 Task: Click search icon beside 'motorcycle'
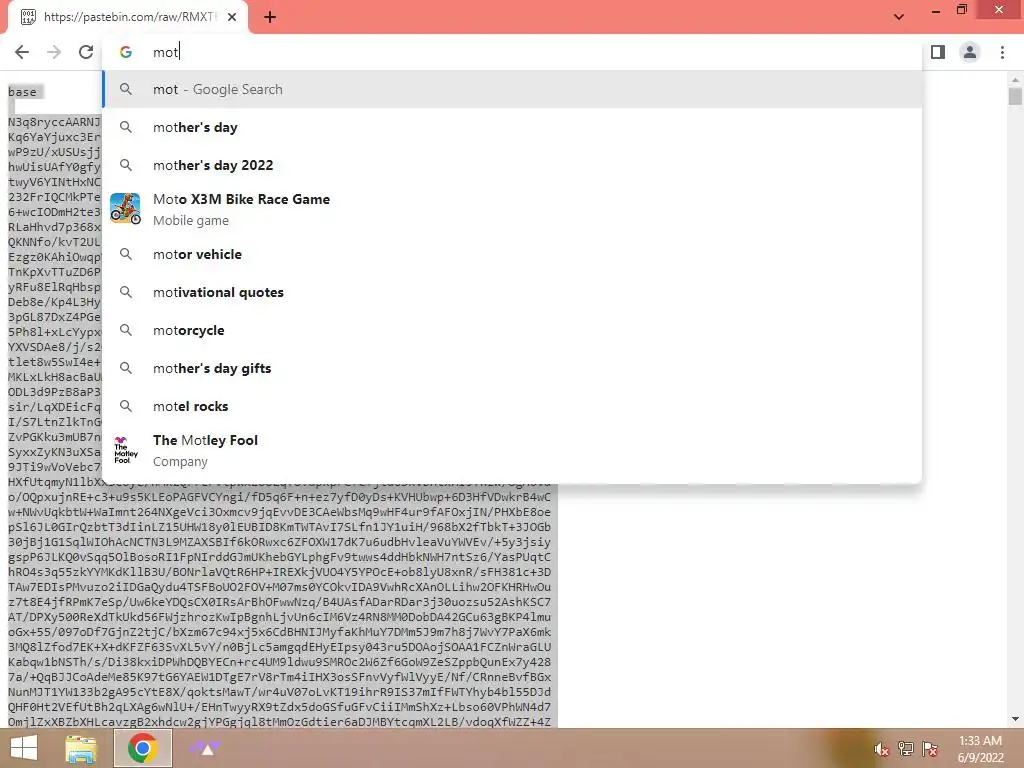126,330
